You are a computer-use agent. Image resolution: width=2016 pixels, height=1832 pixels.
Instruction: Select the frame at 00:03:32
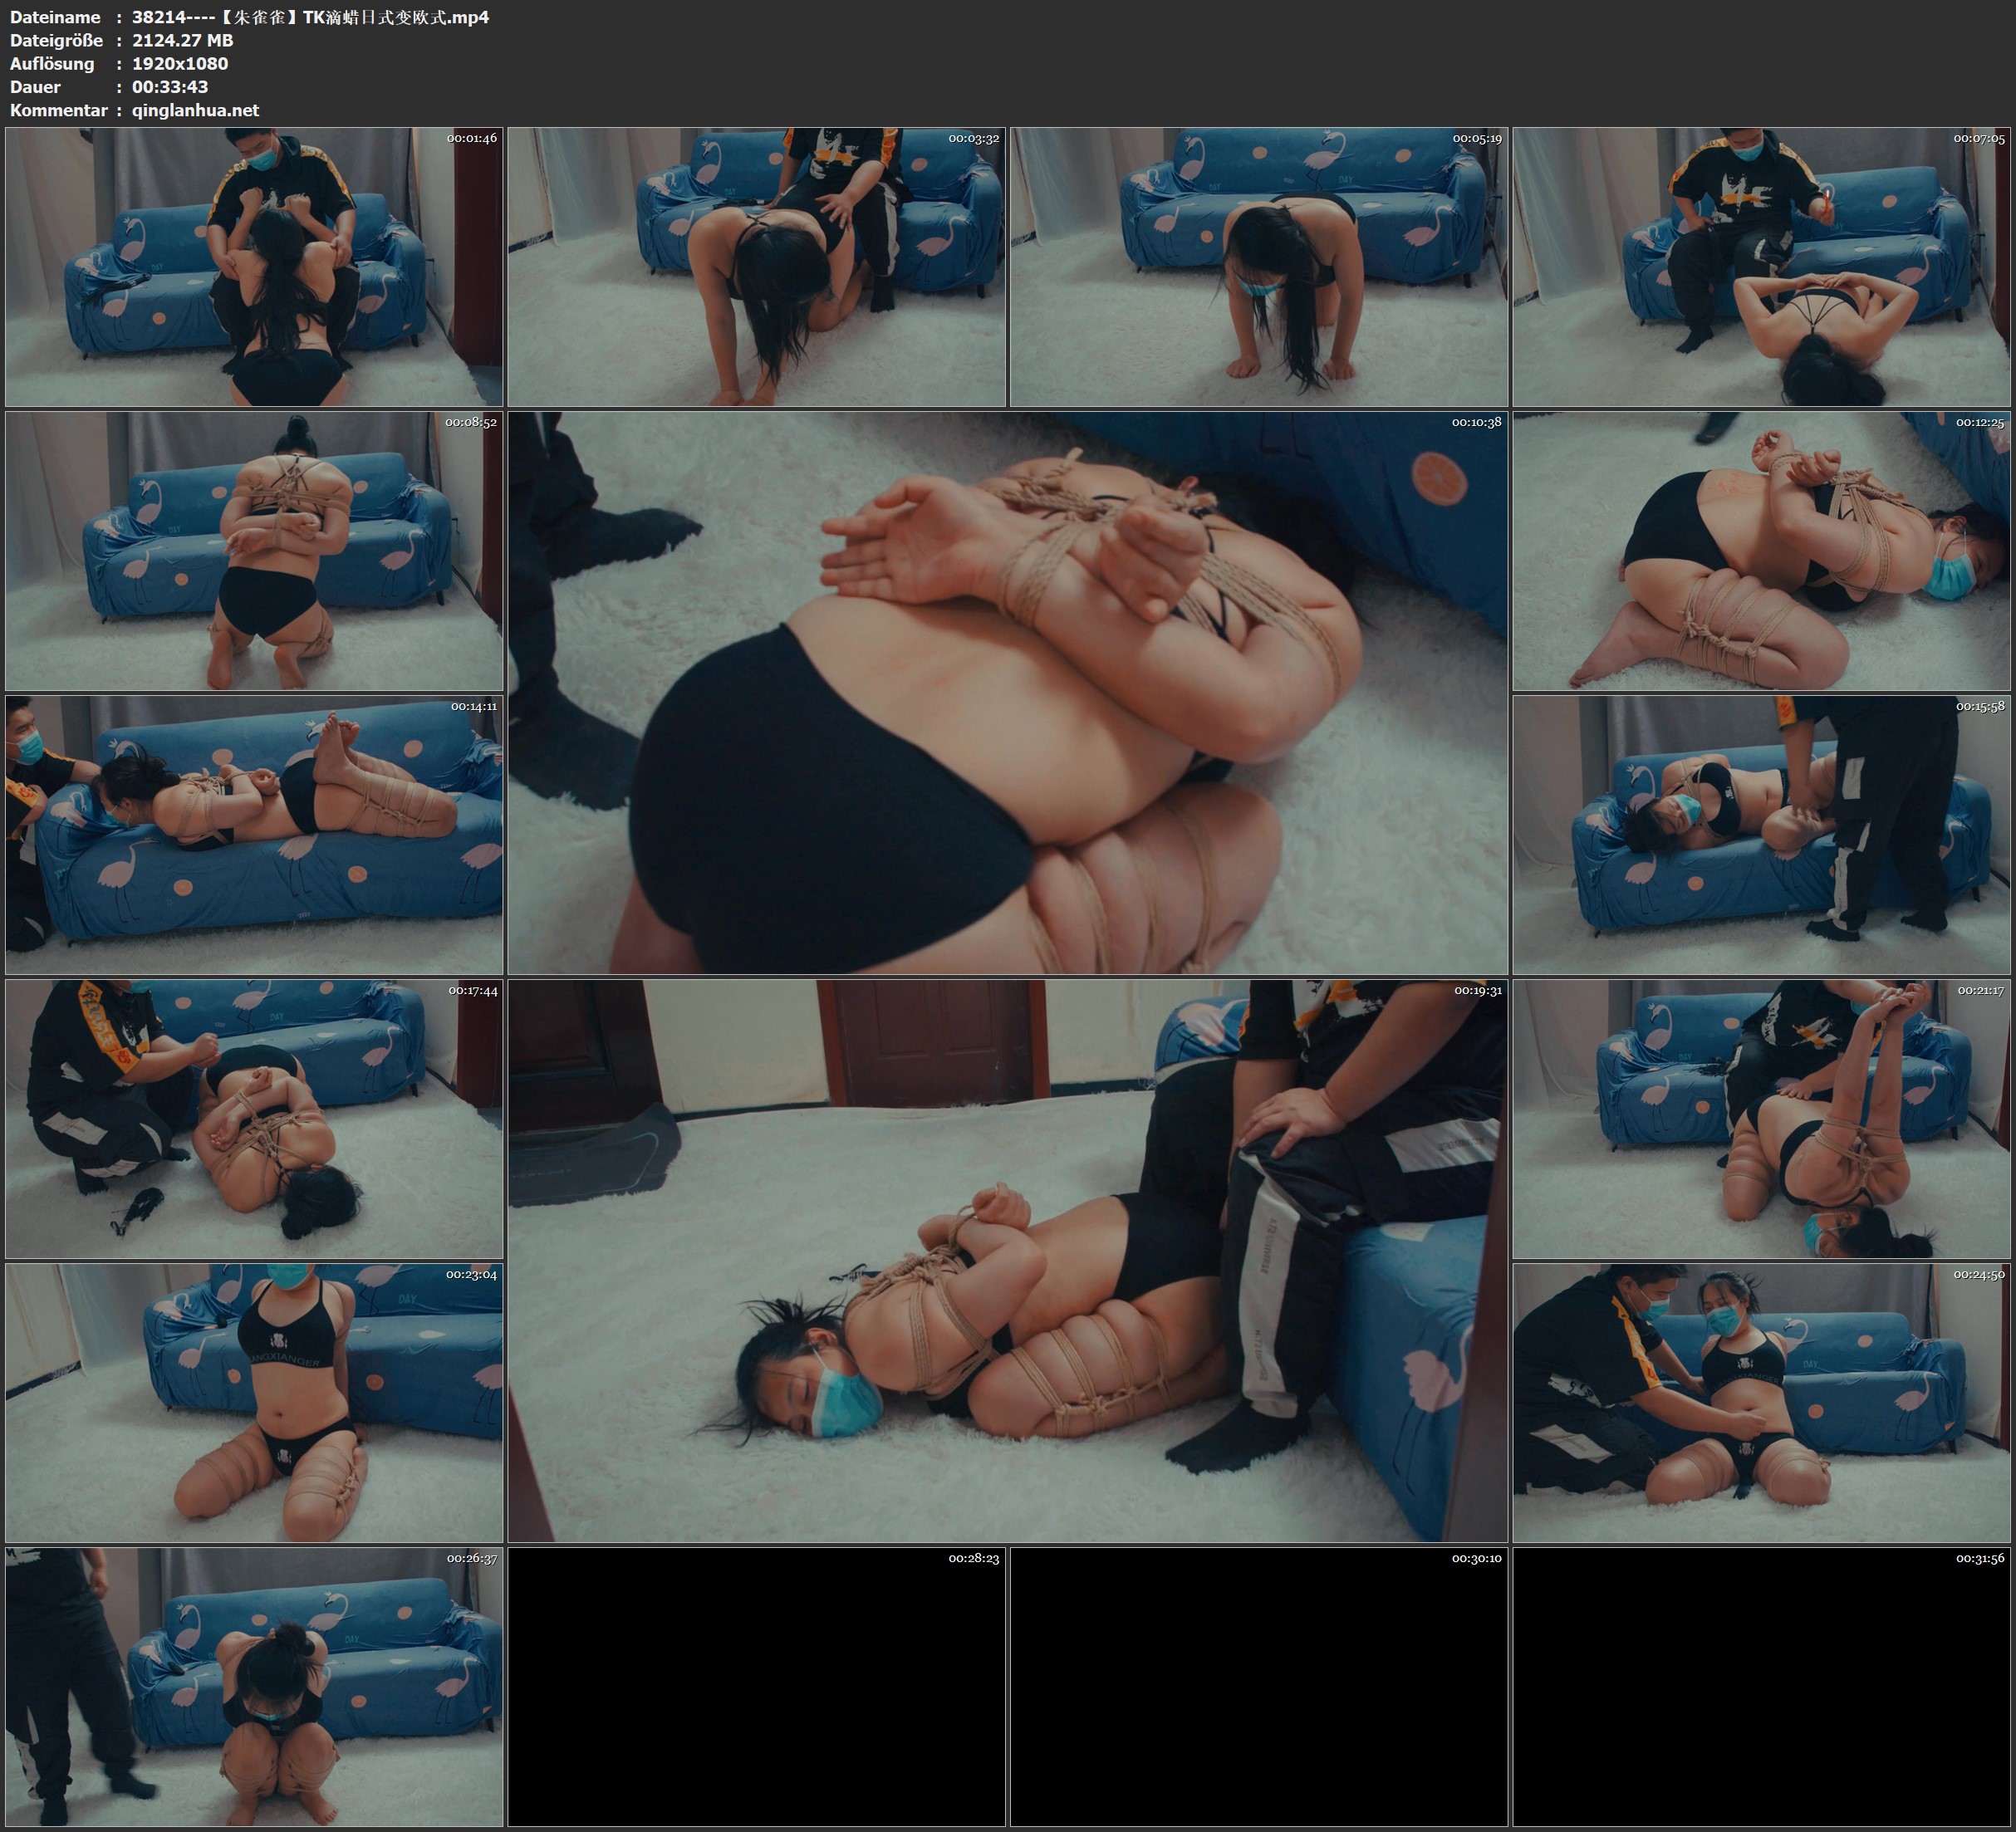point(756,266)
